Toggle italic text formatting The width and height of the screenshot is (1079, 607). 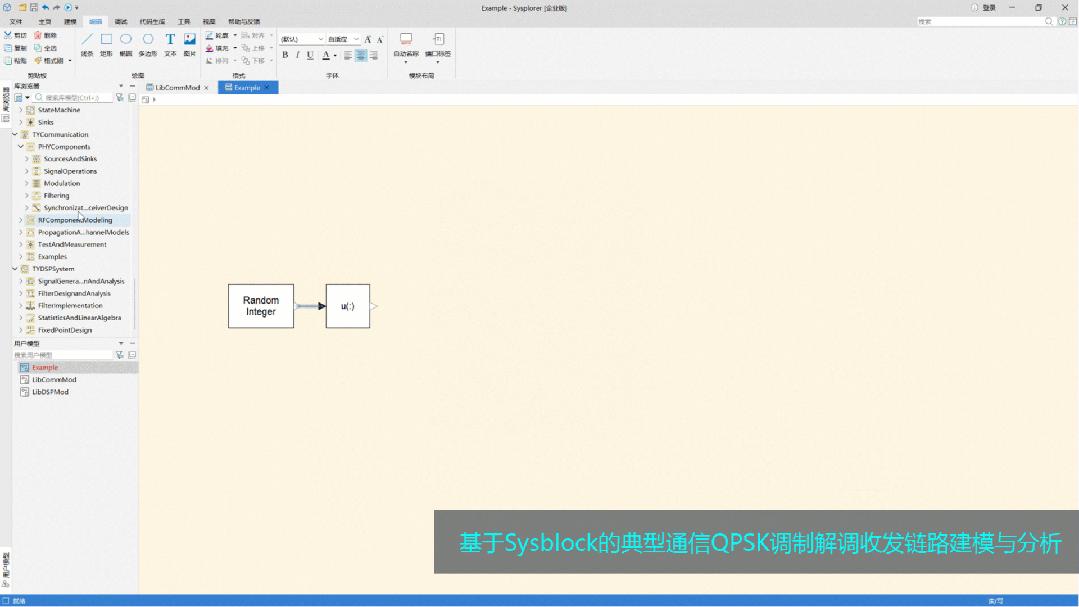297,55
